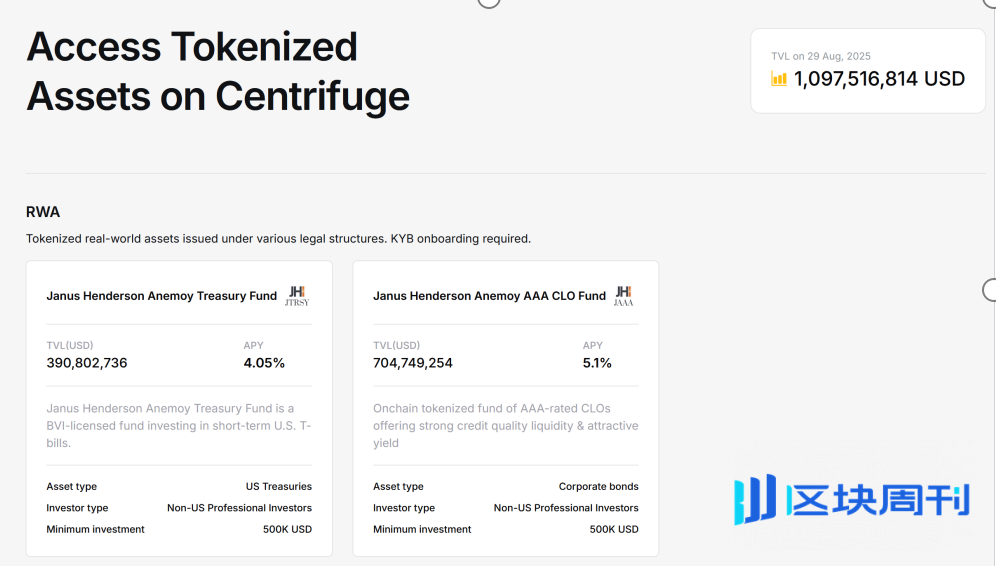Screen dimensions: 996x566
Task: Click the JAAA fund logo icon
Action: tap(624, 296)
